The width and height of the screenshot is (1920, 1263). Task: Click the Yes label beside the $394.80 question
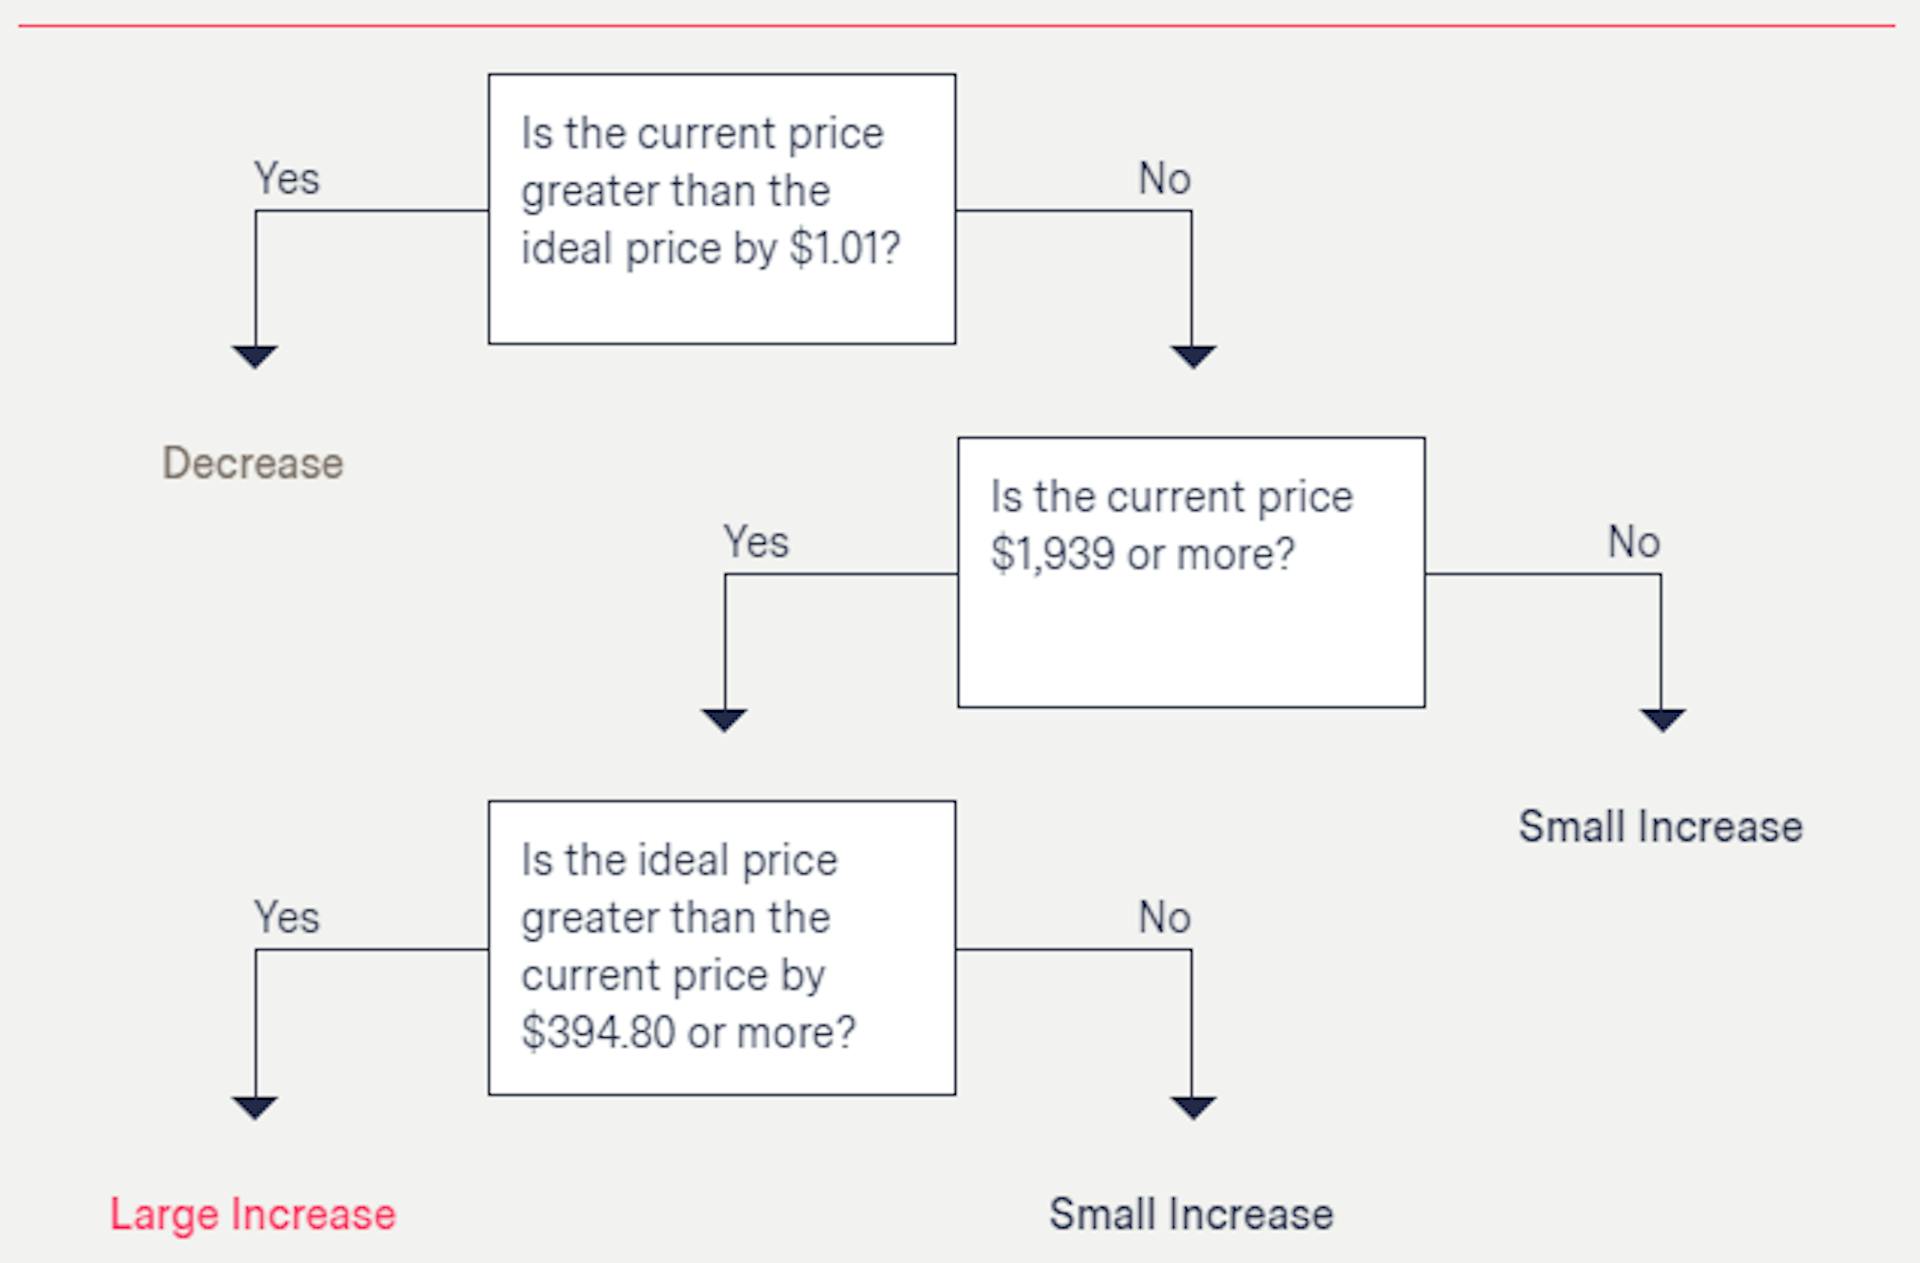pos(287,917)
